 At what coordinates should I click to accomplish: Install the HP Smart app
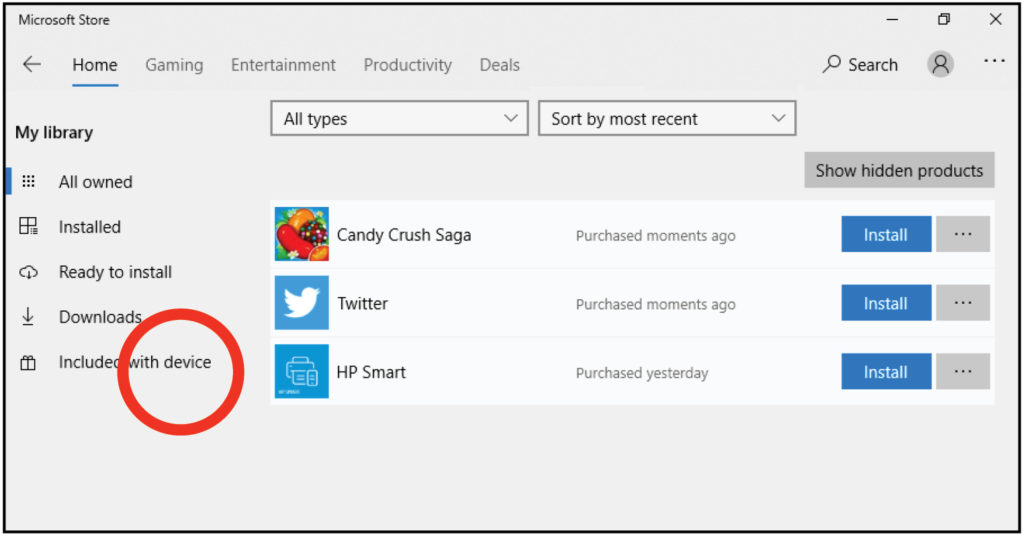click(886, 371)
